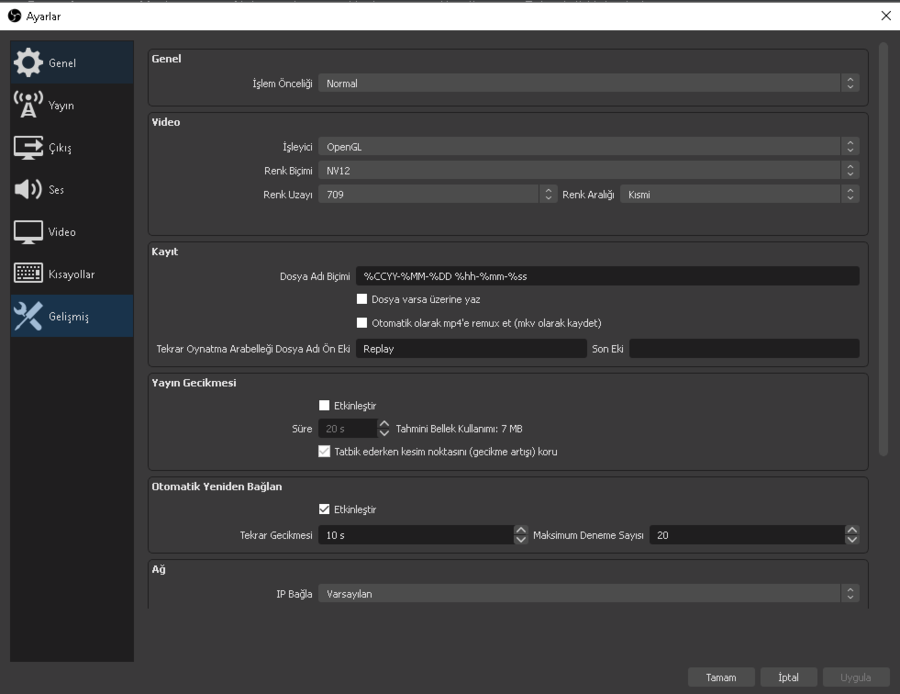Select the Video settings tab
The height and width of the screenshot is (694, 900).
72,232
